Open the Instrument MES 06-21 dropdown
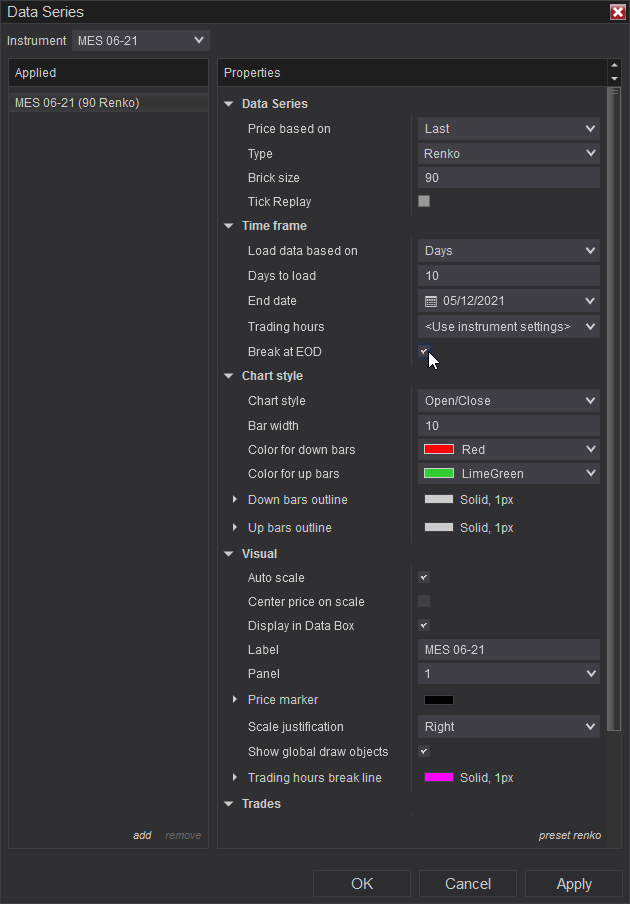 (141, 40)
